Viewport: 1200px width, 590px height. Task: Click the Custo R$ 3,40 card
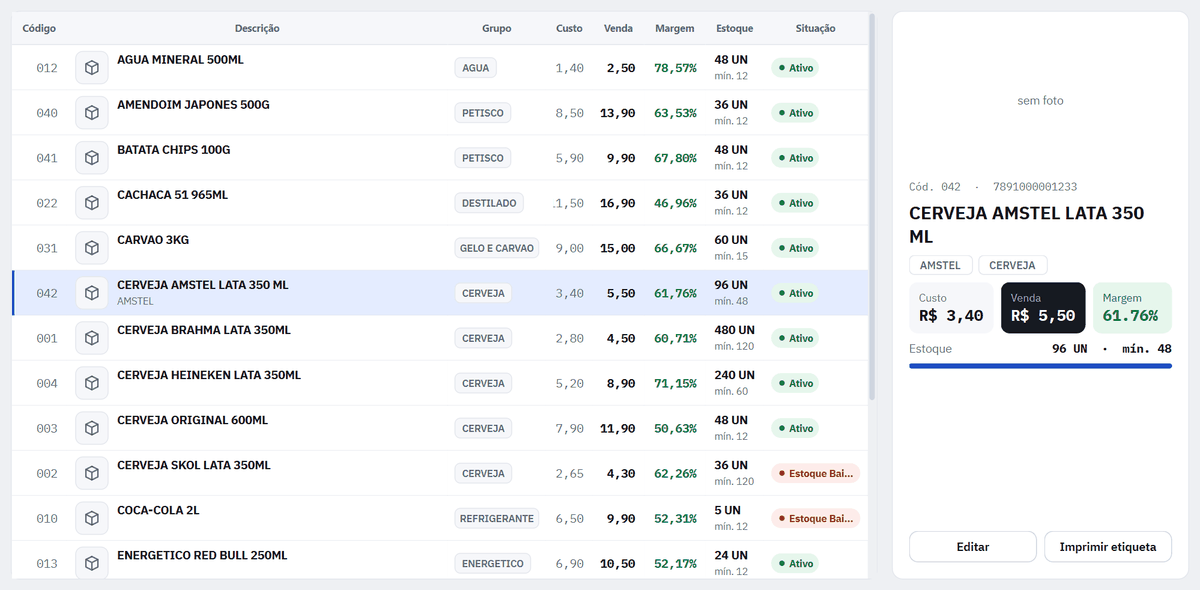tap(951, 308)
